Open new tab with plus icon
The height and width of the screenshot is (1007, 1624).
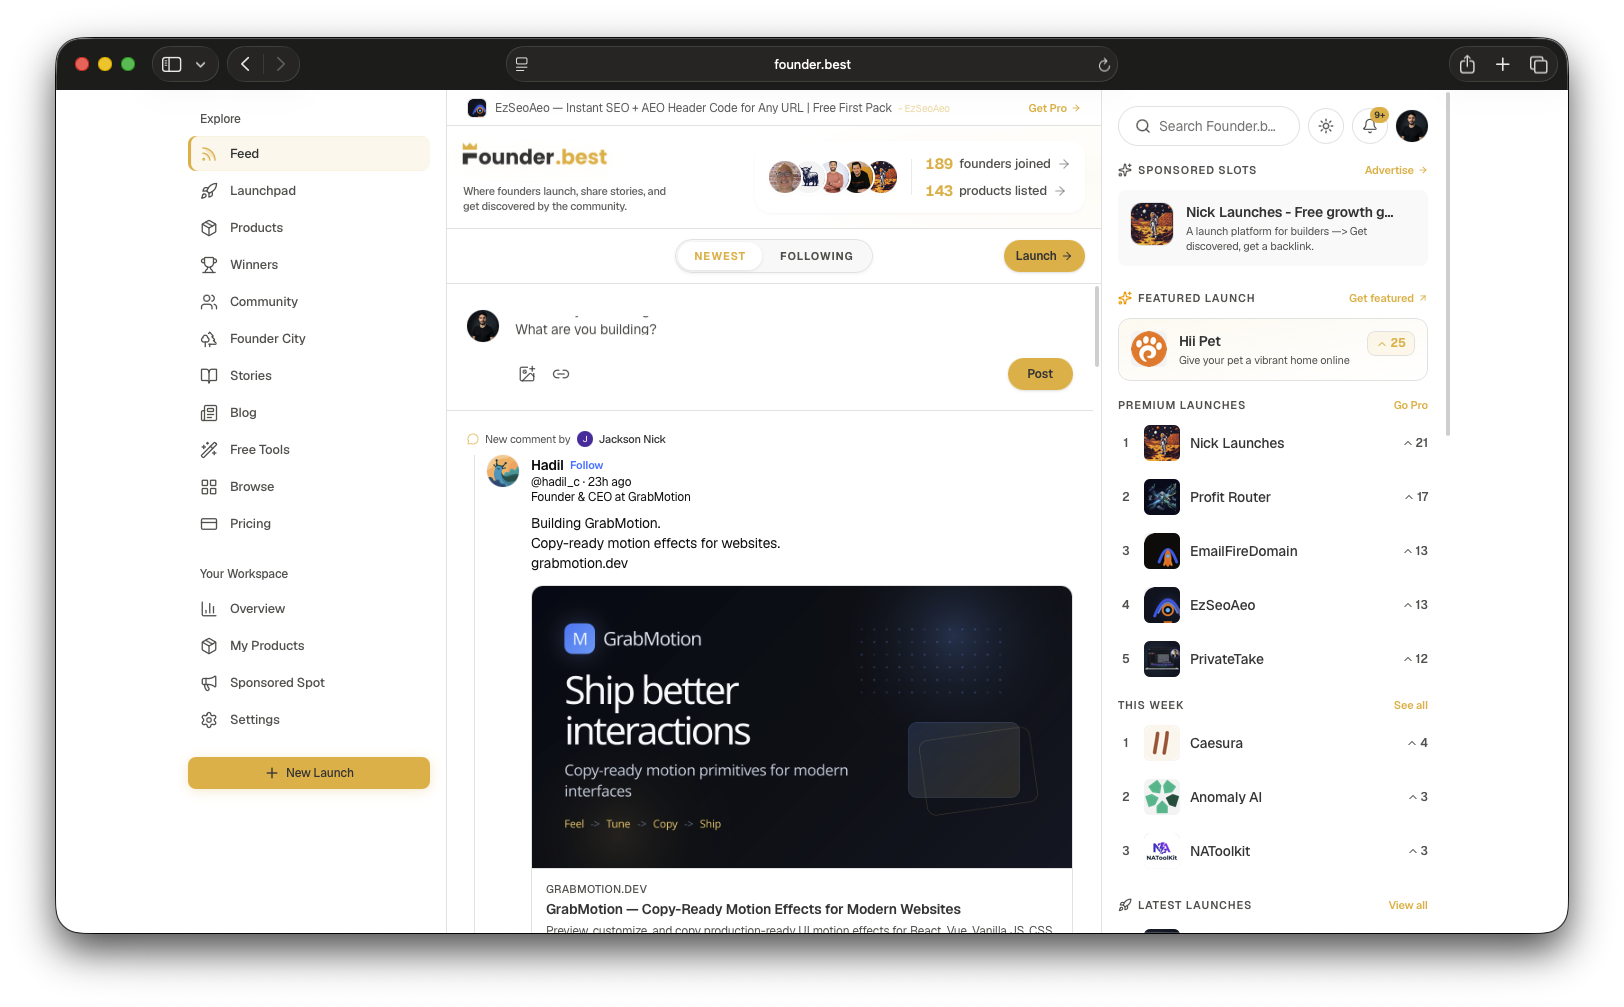[x=1502, y=64]
